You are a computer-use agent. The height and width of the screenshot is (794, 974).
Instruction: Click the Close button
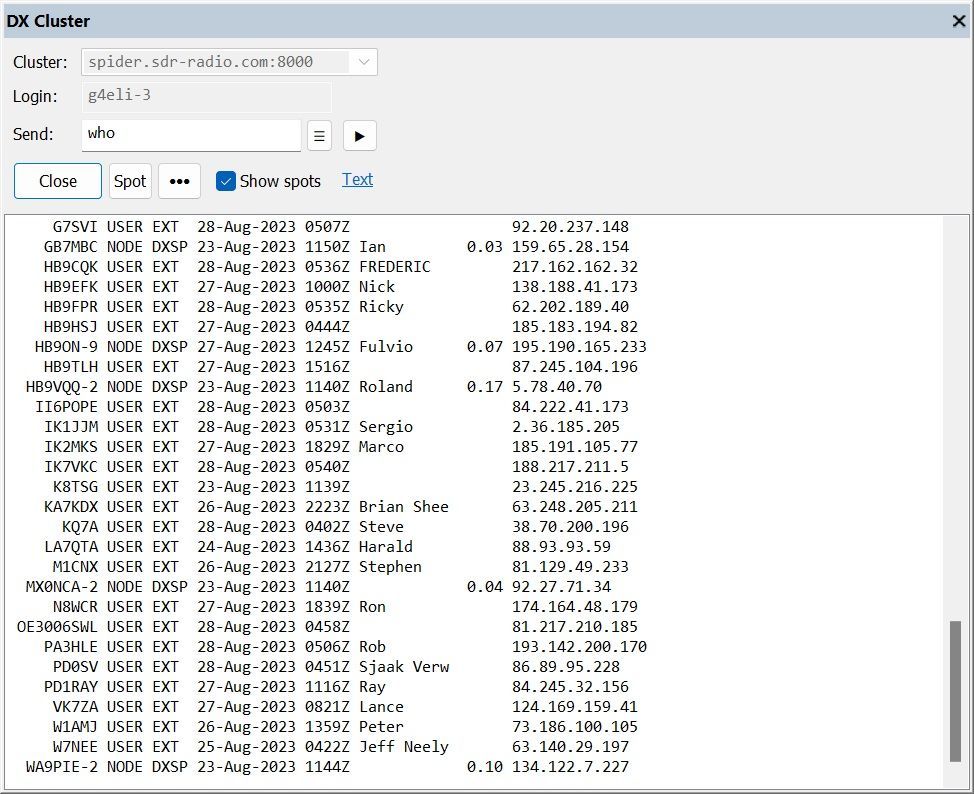click(x=58, y=181)
